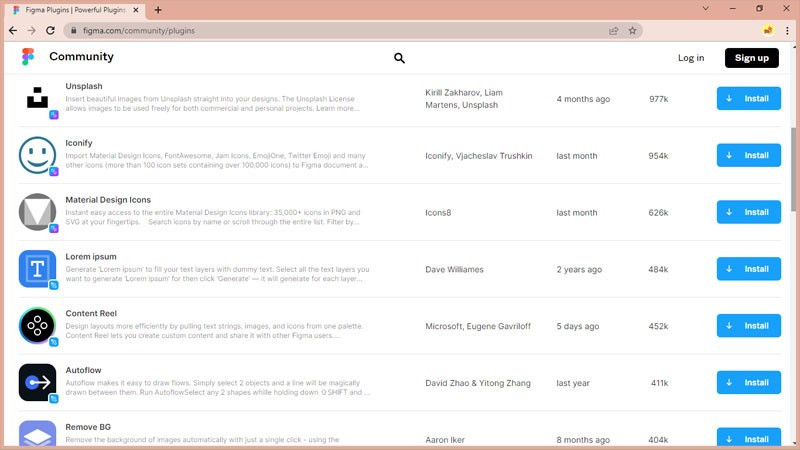Click the 404k install count
The height and width of the screenshot is (450, 800).
[658, 440]
